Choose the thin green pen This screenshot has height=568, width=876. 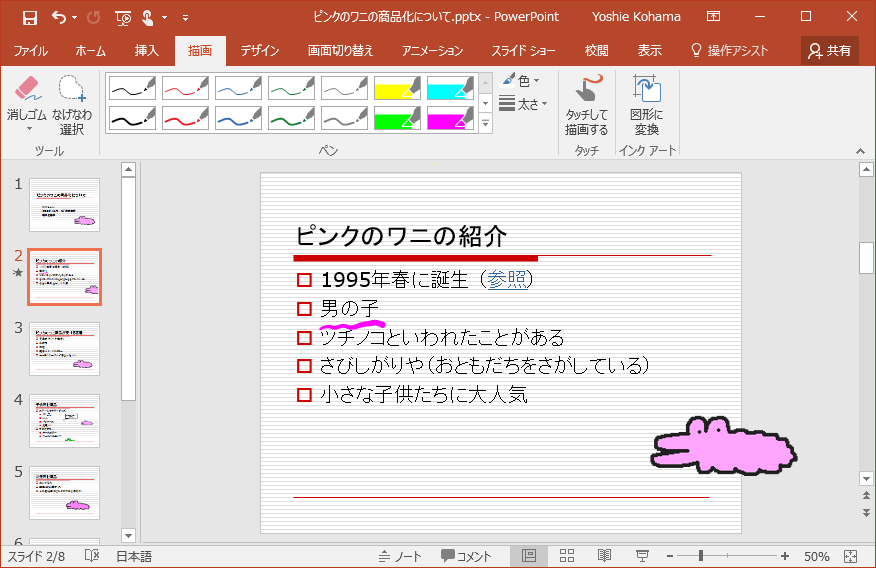coord(292,88)
